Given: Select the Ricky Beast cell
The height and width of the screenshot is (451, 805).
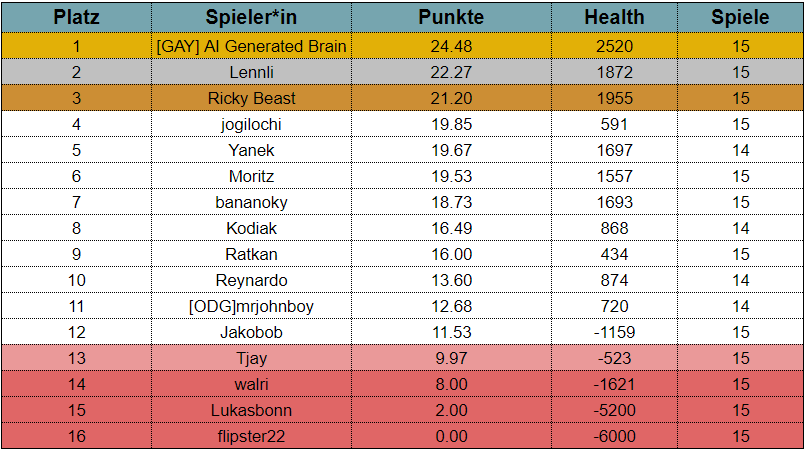Looking at the screenshot, I should (252, 98).
